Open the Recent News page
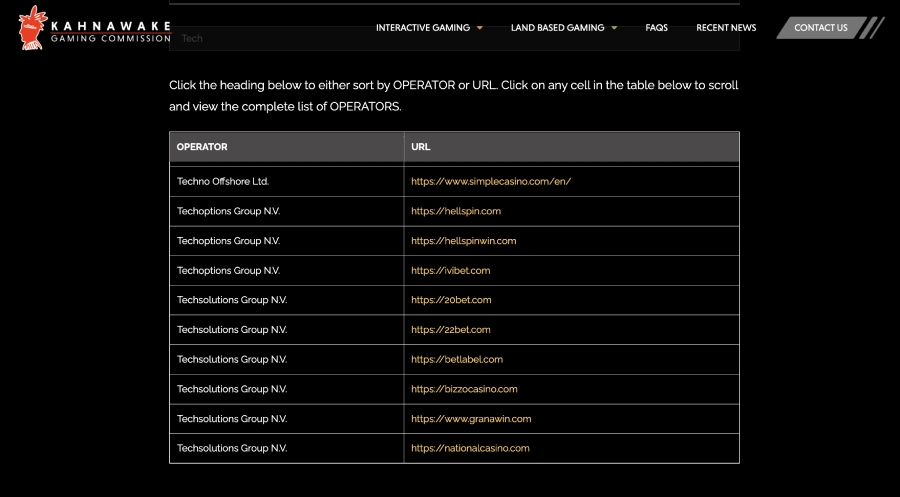 tap(726, 28)
